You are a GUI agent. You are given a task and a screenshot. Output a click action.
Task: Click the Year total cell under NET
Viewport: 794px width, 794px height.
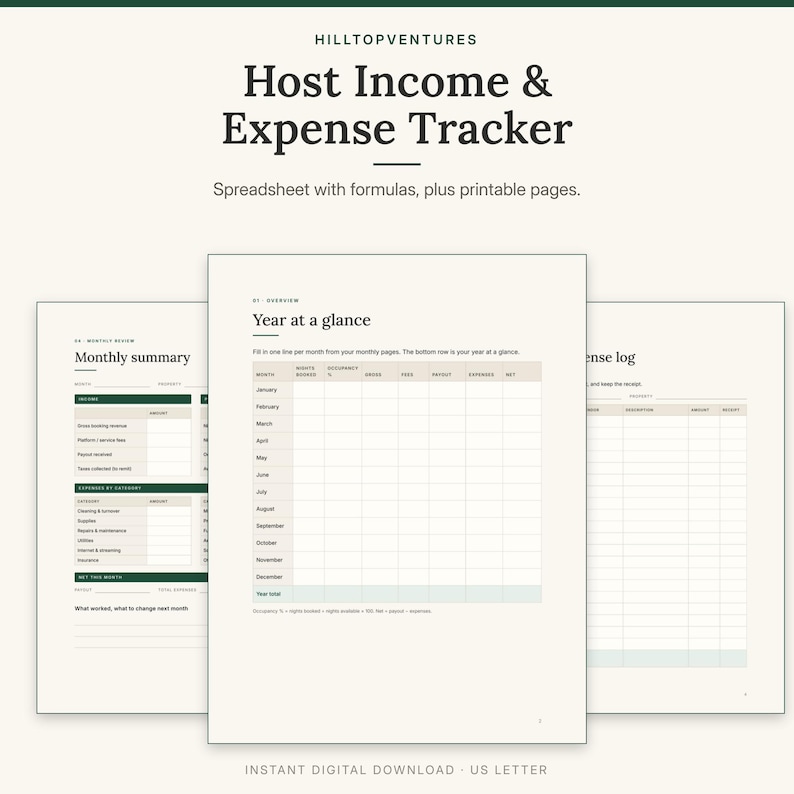(x=522, y=594)
